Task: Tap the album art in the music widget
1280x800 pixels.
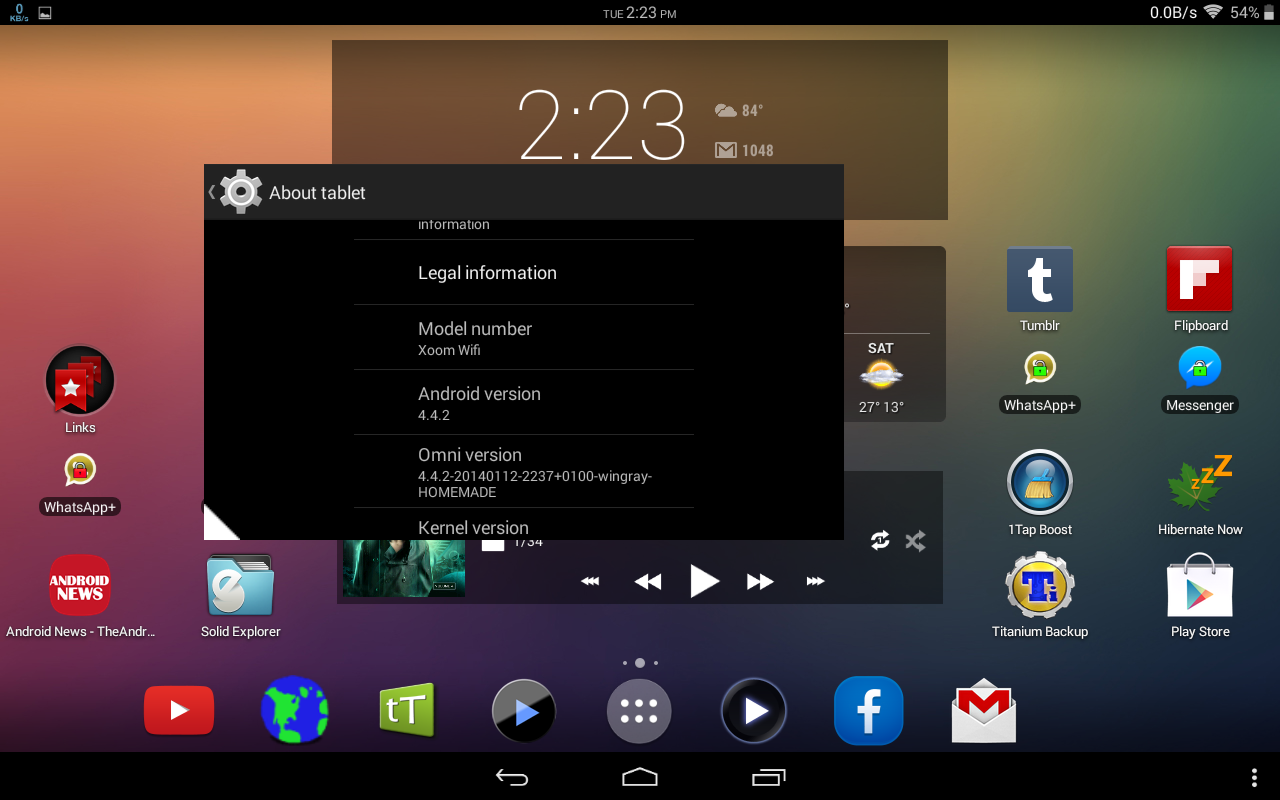Action: pyautogui.click(x=403, y=567)
